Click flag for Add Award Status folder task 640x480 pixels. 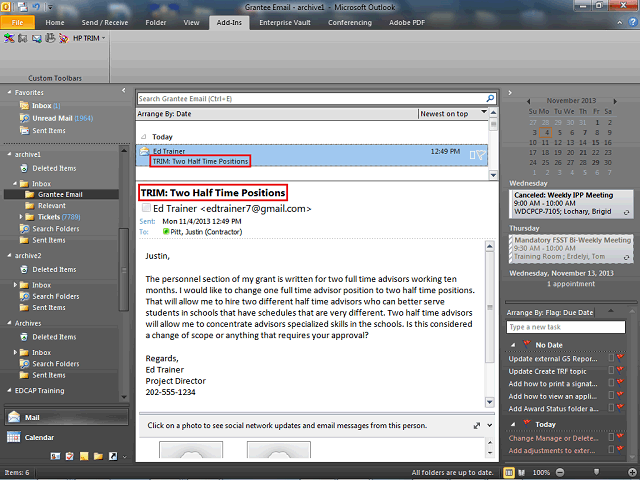pyautogui.click(x=620, y=407)
